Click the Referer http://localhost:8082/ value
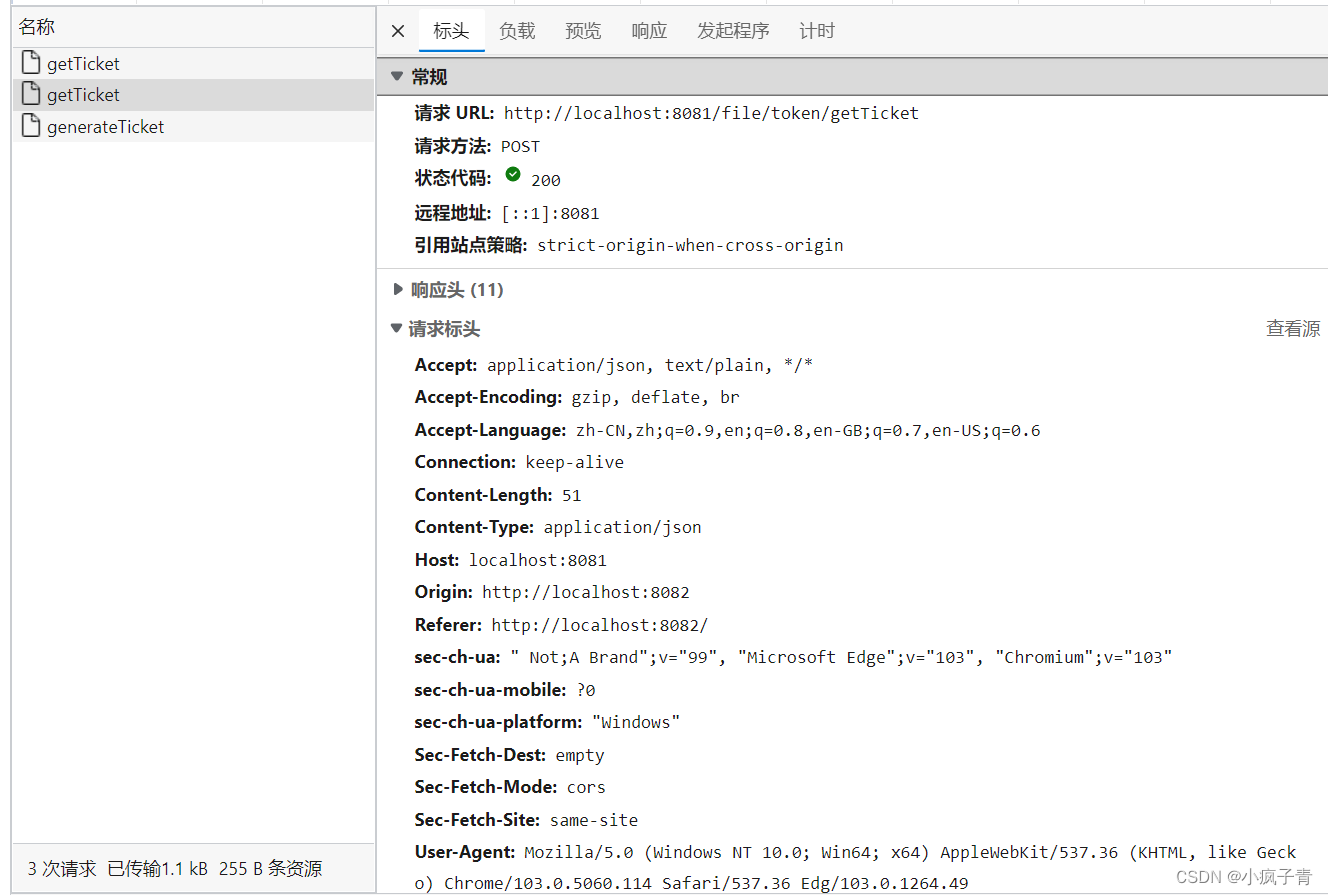1328x895 pixels. point(600,625)
